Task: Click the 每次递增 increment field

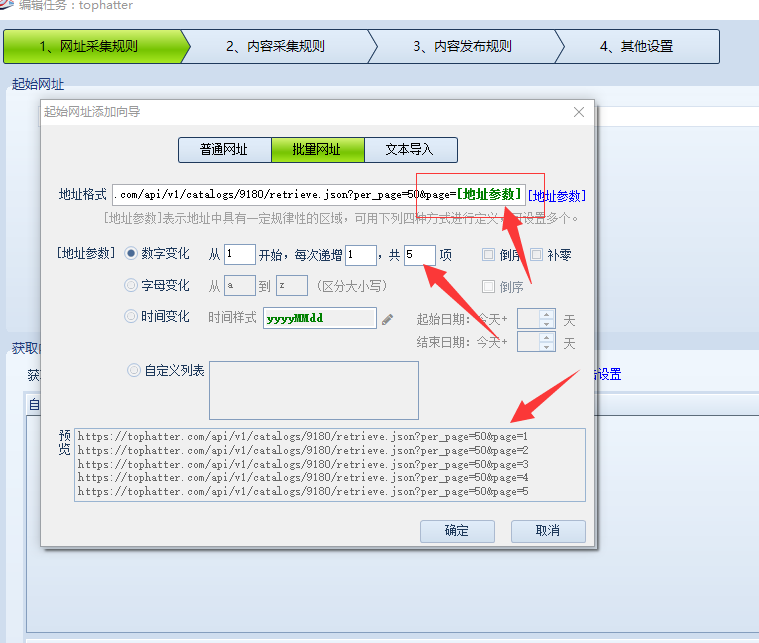Action: pos(361,255)
